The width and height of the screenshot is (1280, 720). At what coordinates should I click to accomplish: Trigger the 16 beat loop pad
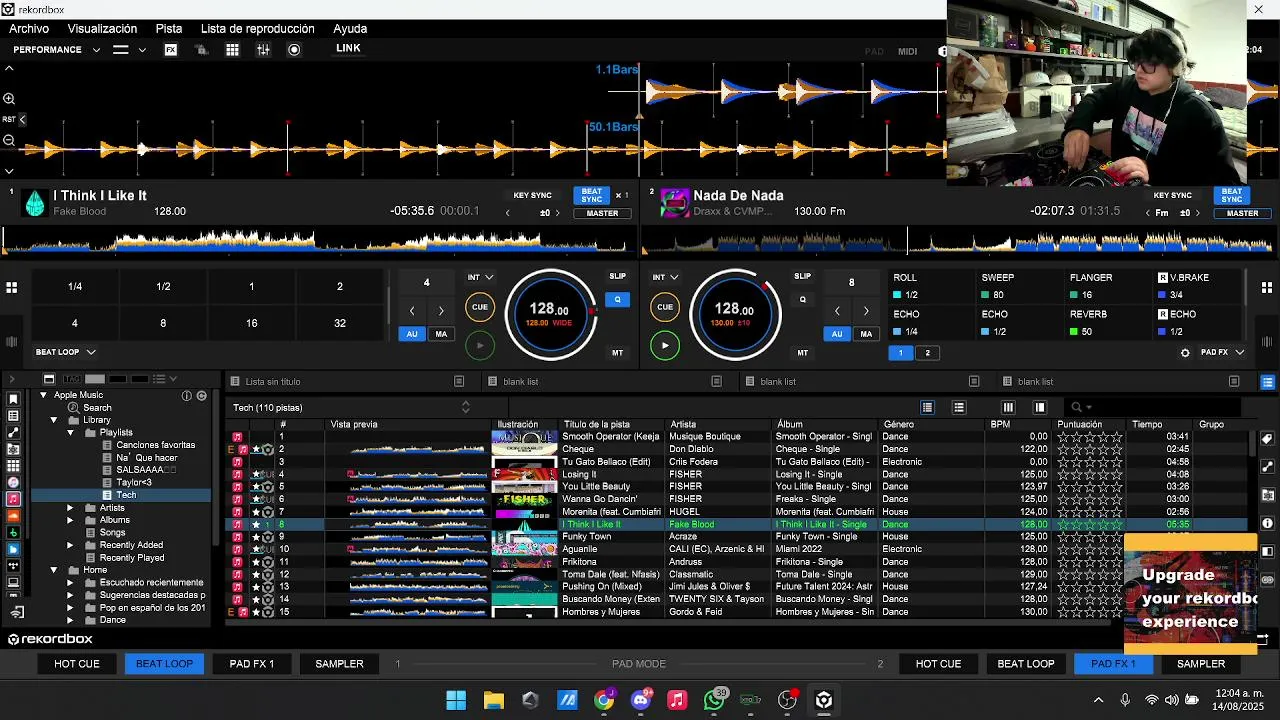(x=251, y=323)
